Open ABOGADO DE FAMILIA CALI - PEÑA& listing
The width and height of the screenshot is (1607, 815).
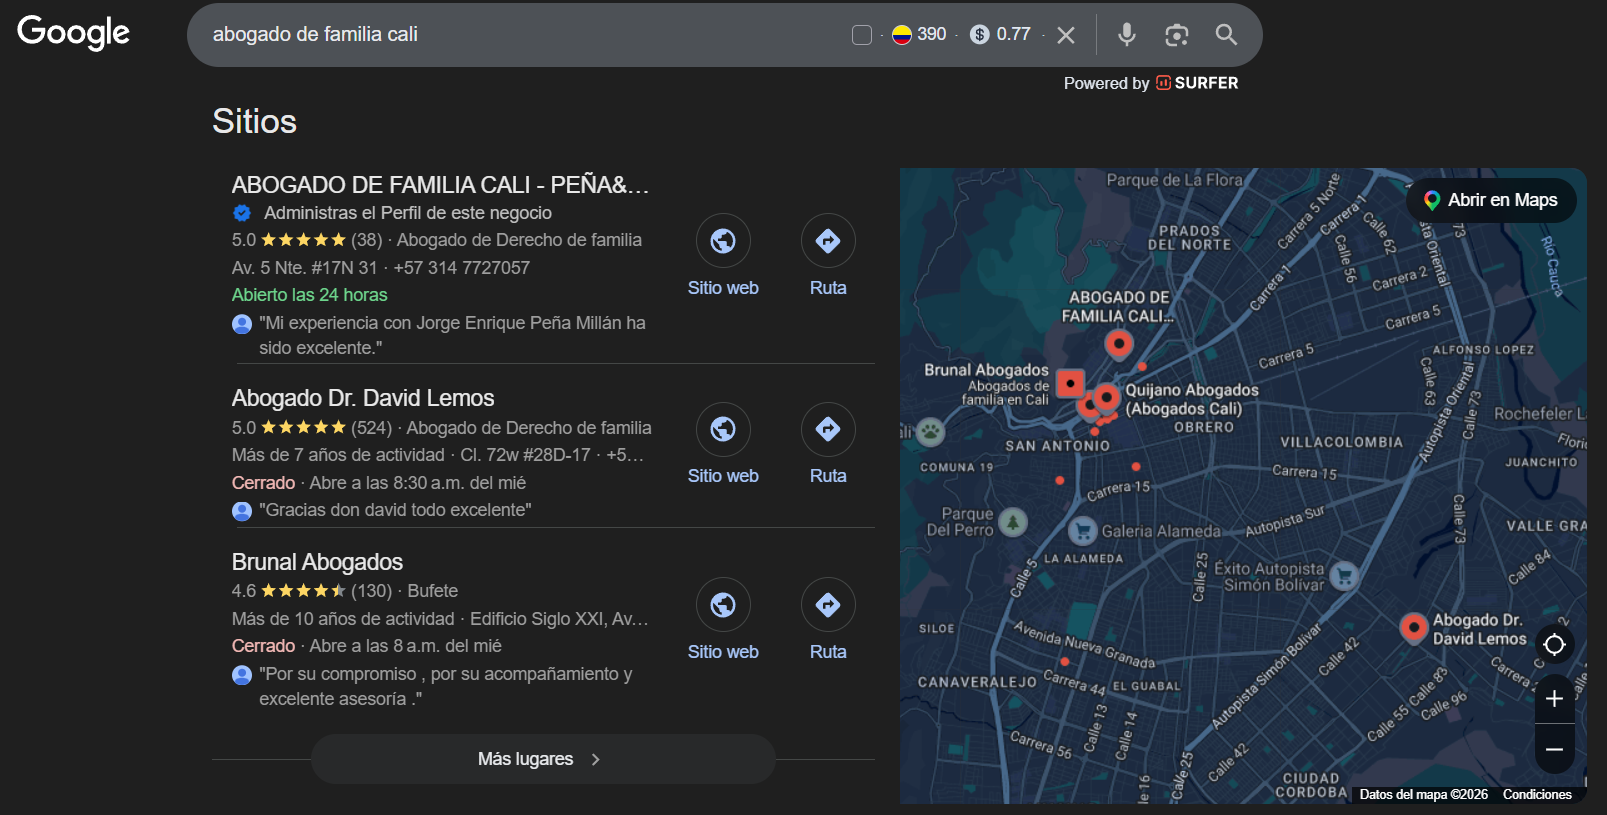440,185
